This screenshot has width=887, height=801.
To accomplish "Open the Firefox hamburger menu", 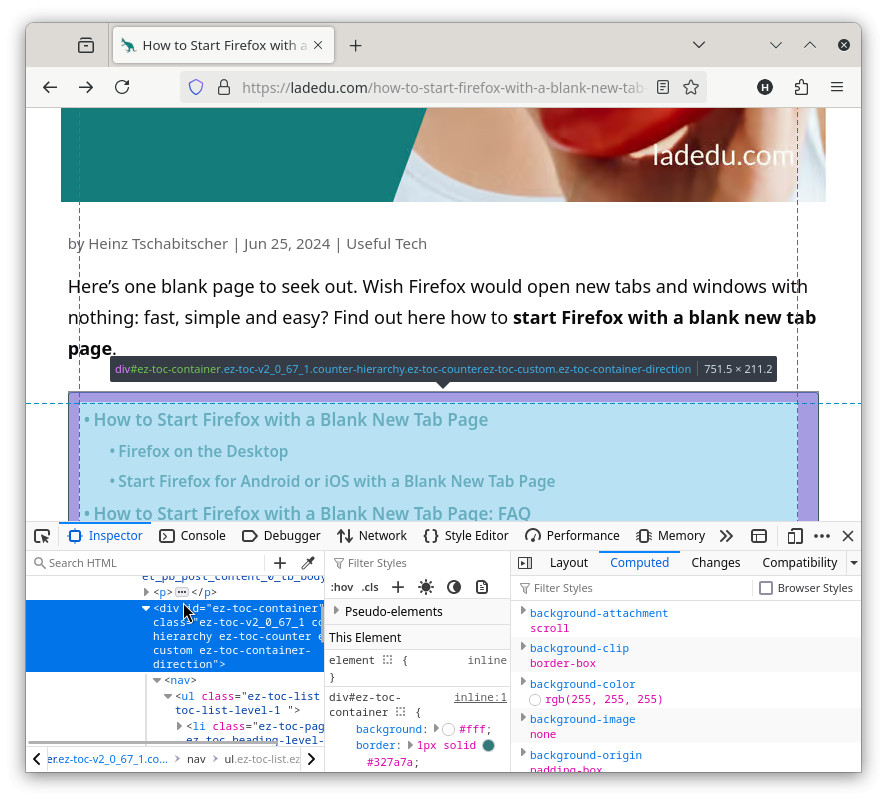I will point(837,87).
